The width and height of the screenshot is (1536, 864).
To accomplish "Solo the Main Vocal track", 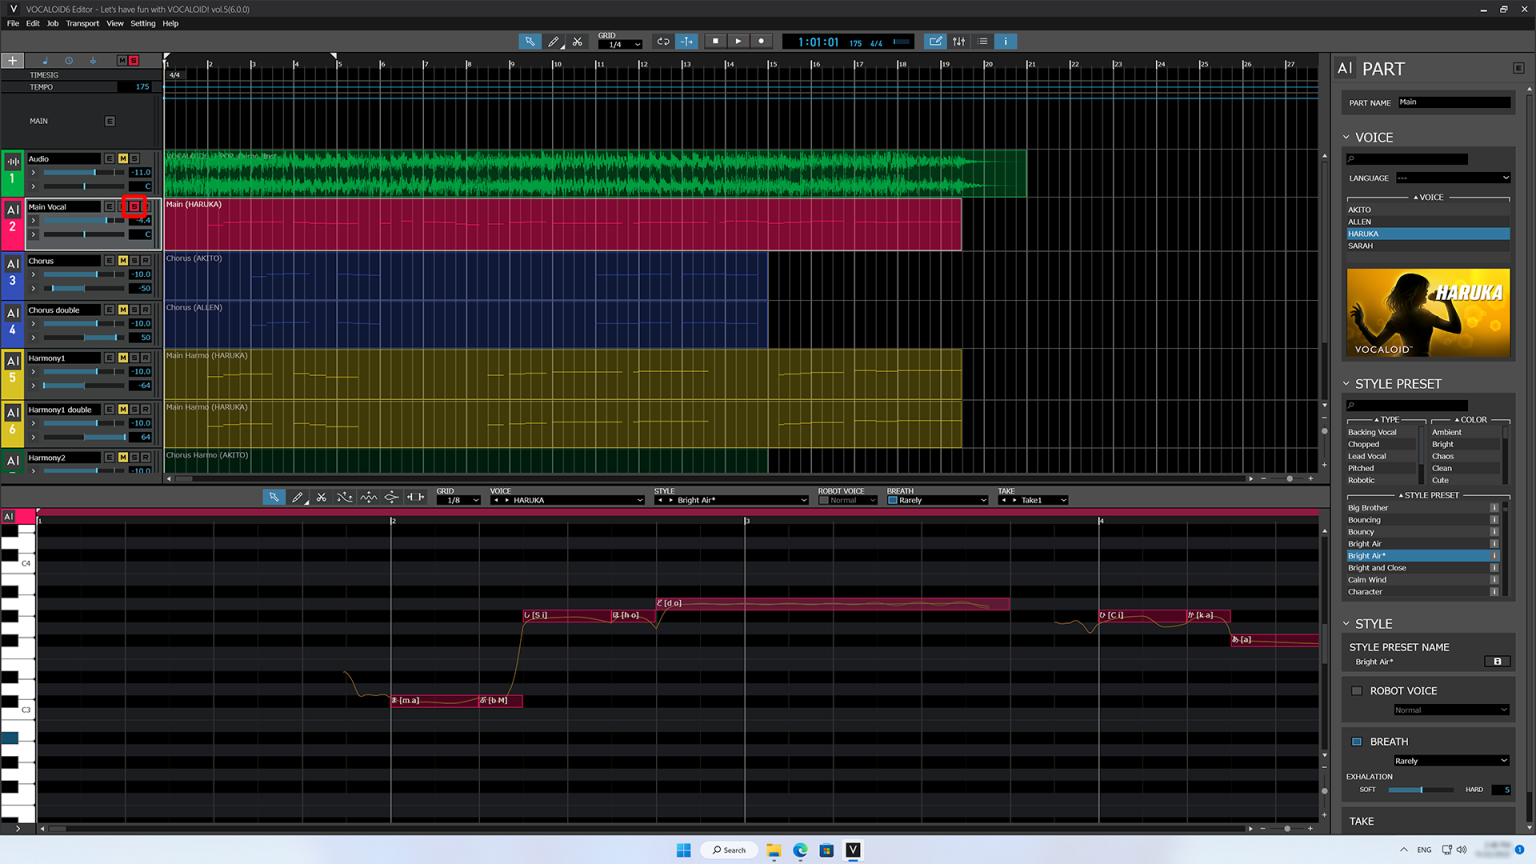I will 134,207.
